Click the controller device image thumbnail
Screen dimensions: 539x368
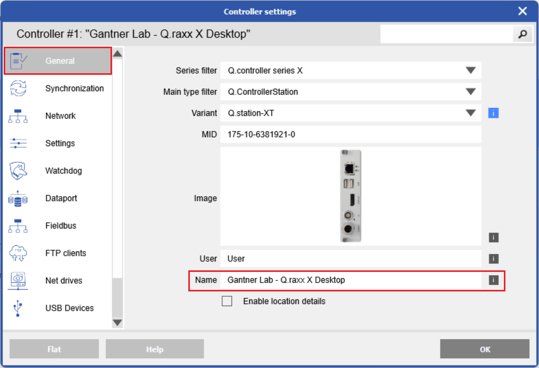click(351, 196)
